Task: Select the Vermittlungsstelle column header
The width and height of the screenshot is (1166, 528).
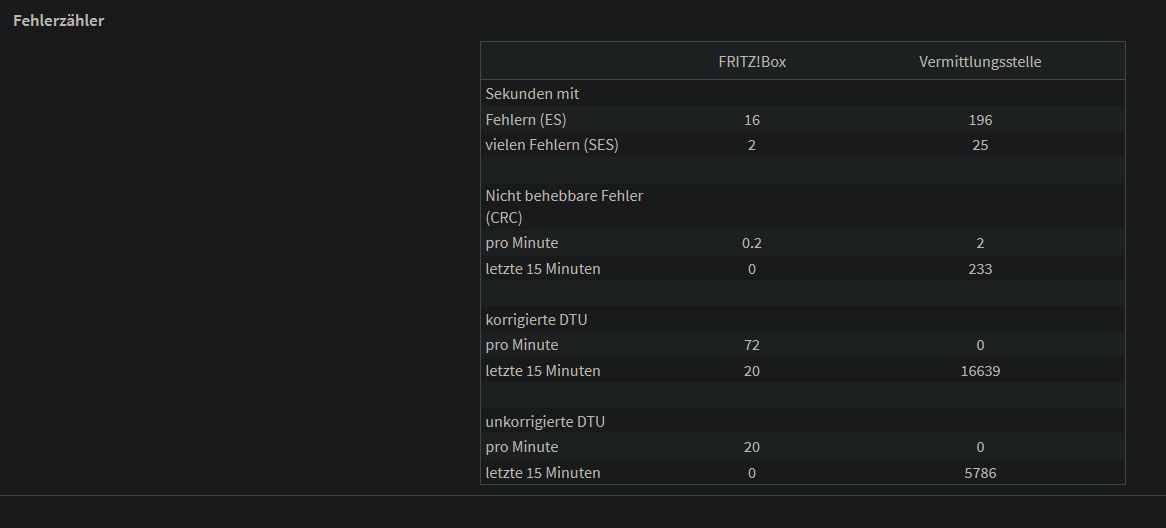Action: coord(980,62)
